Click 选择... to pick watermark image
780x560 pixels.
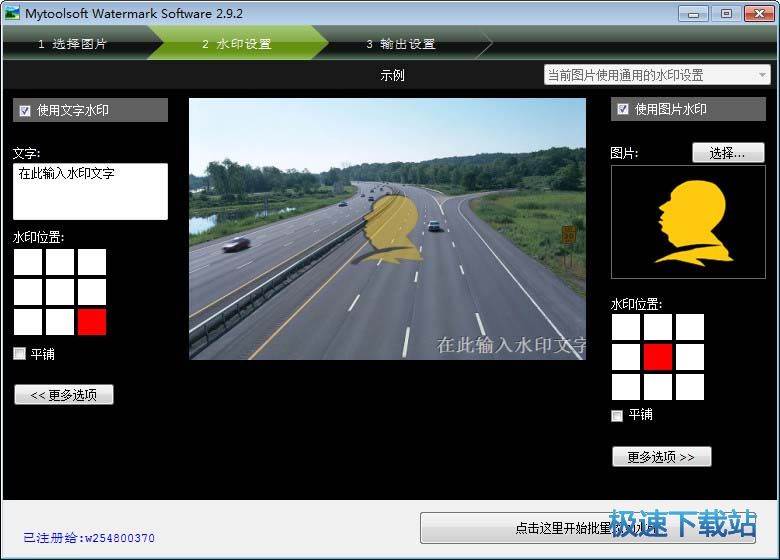tap(727, 153)
